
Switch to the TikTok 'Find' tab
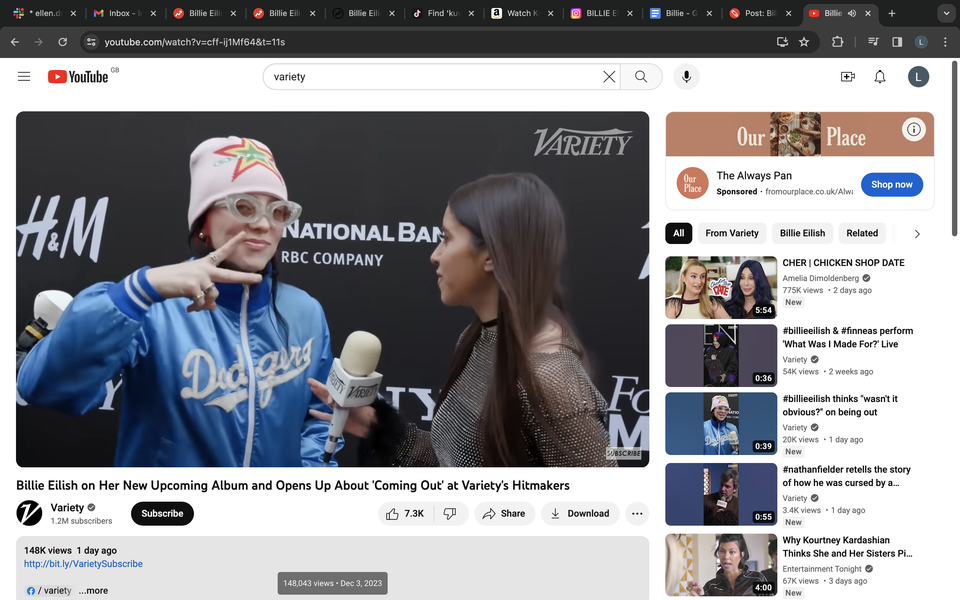tap(444, 13)
